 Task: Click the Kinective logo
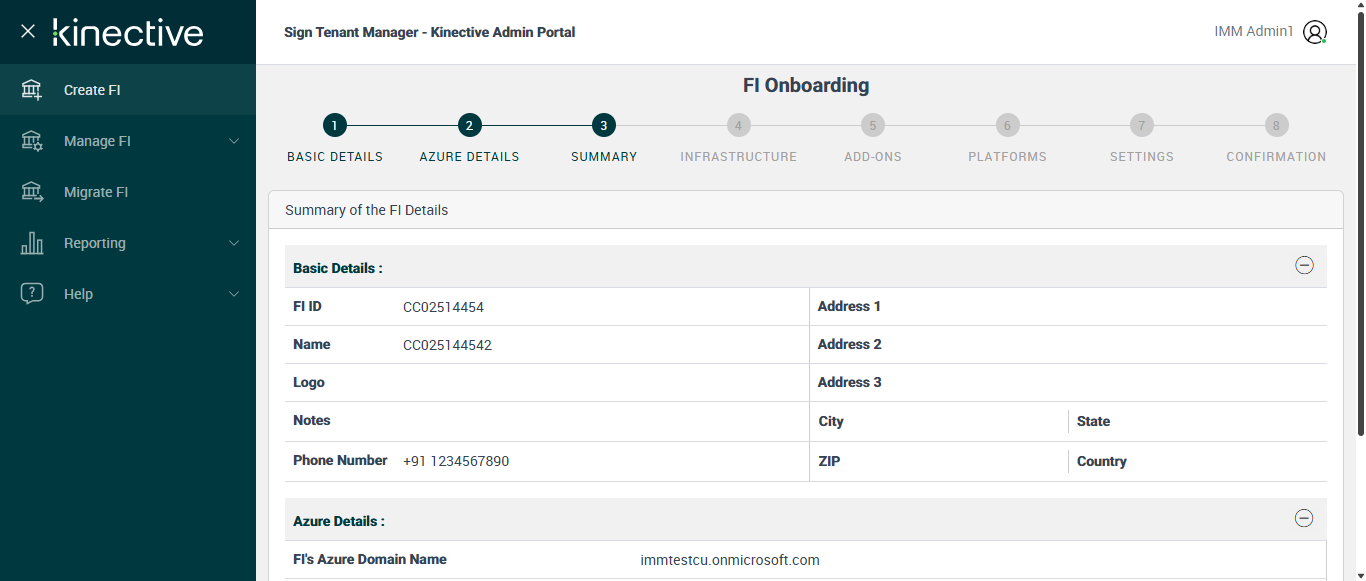point(128,32)
